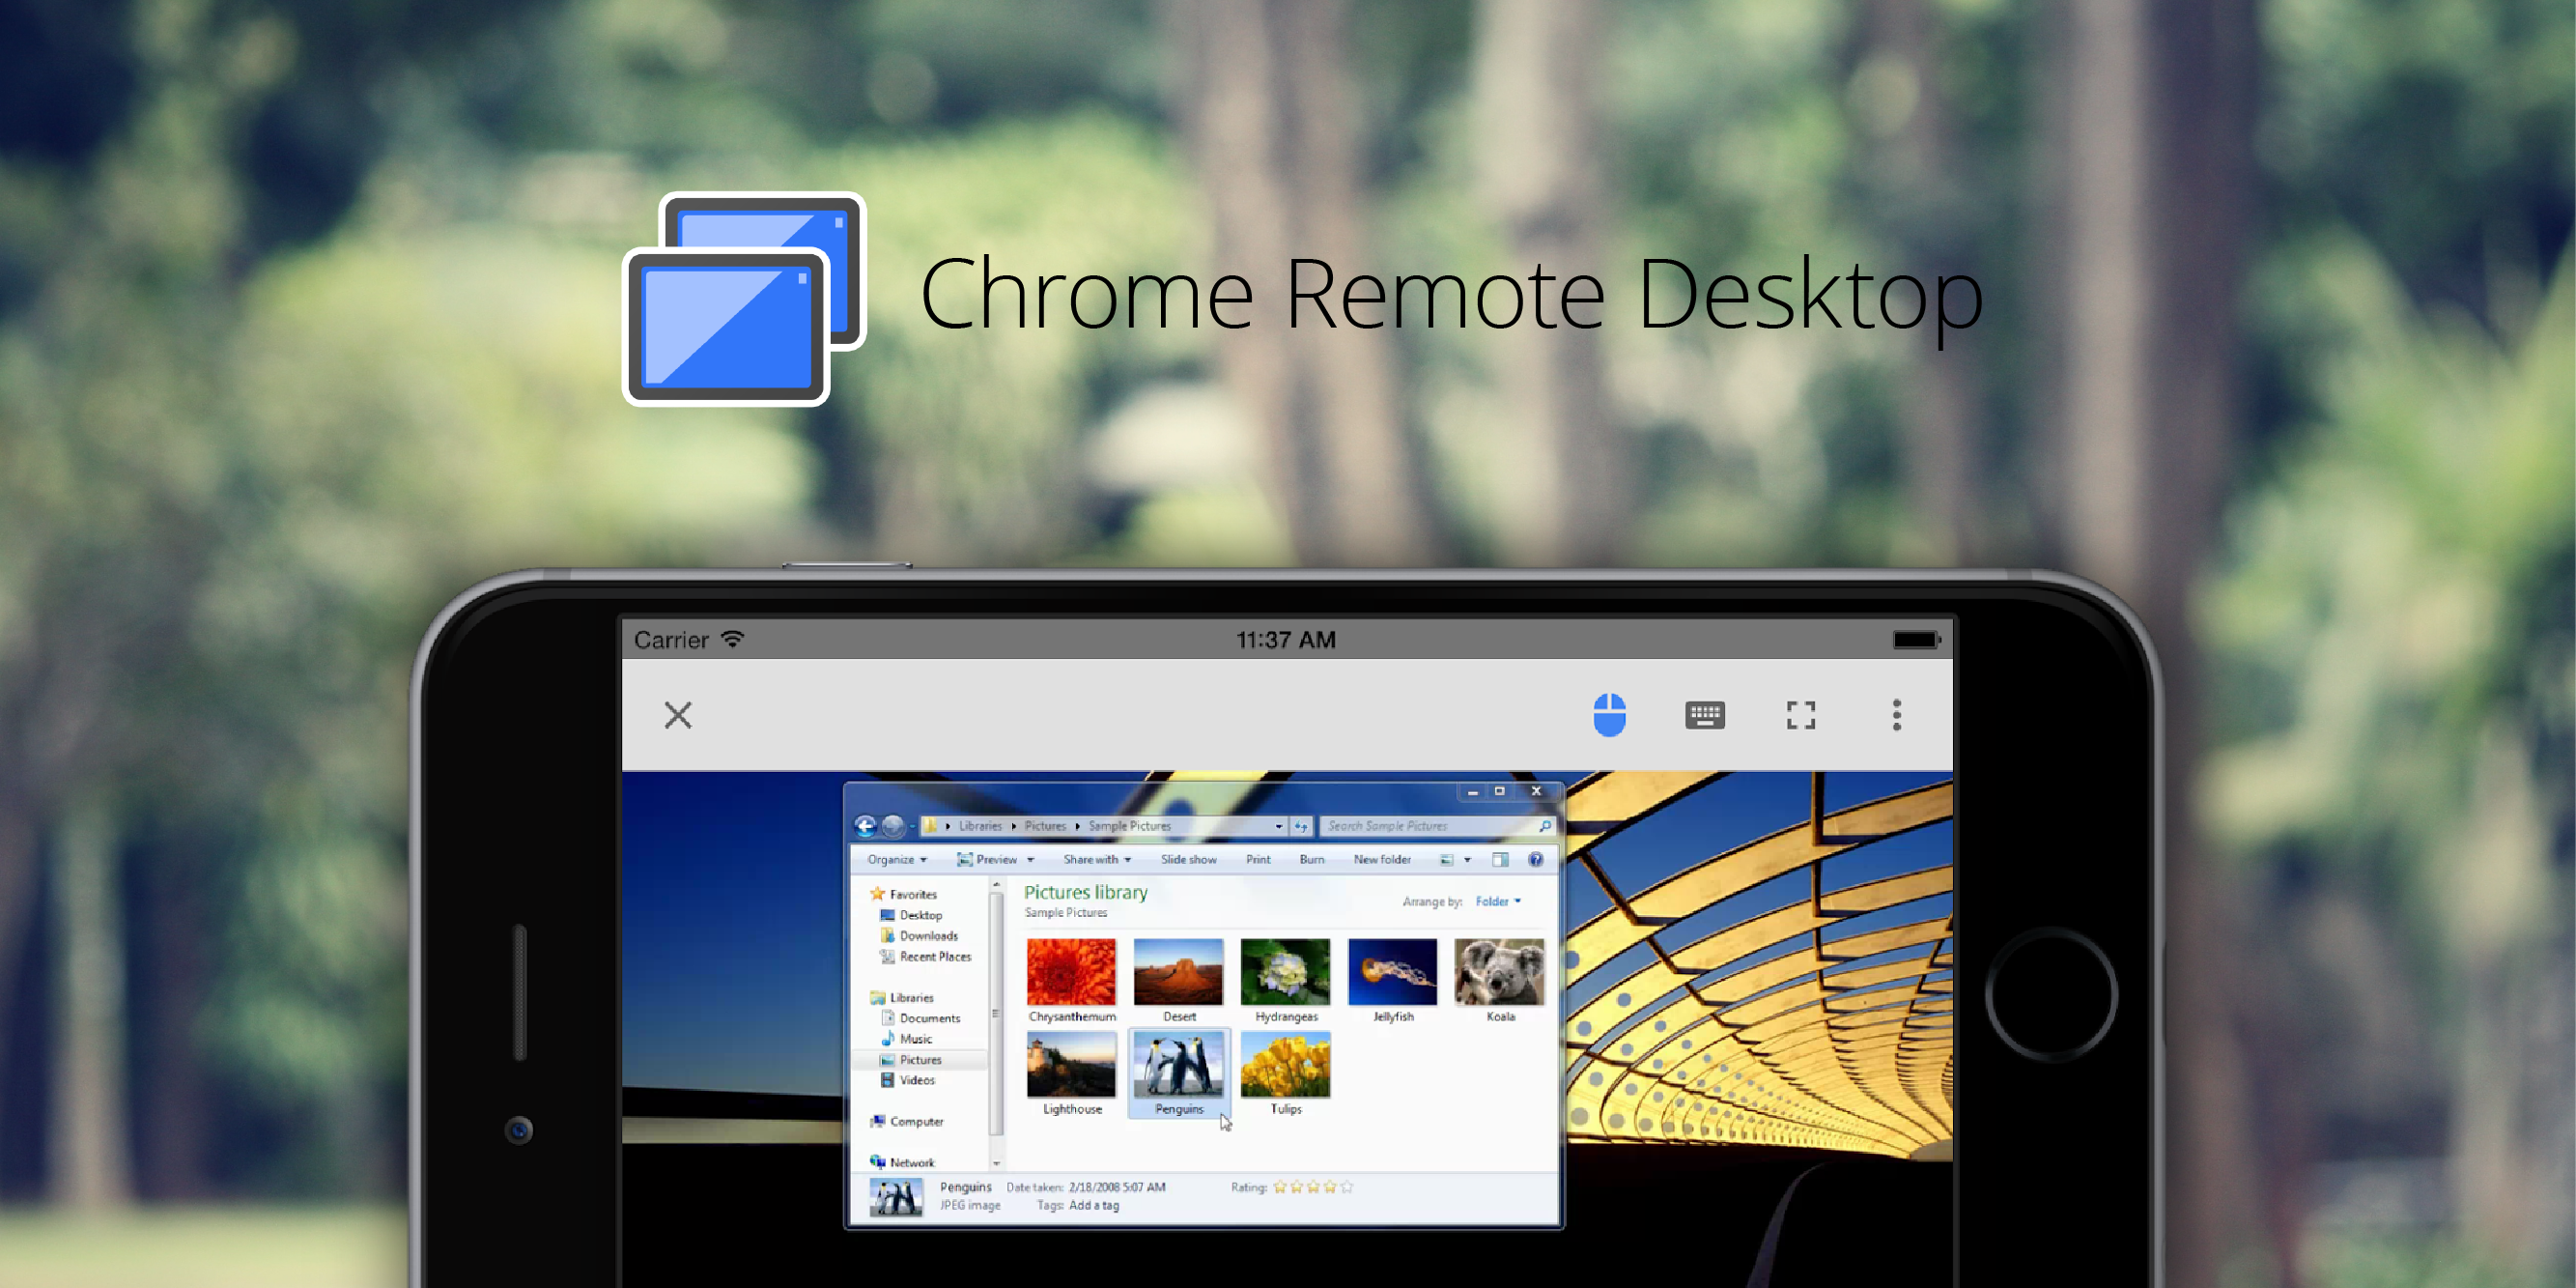Viewport: 2576px width, 1288px height.
Task: Select Videos library in the sidebar
Action: tap(908, 1080)
